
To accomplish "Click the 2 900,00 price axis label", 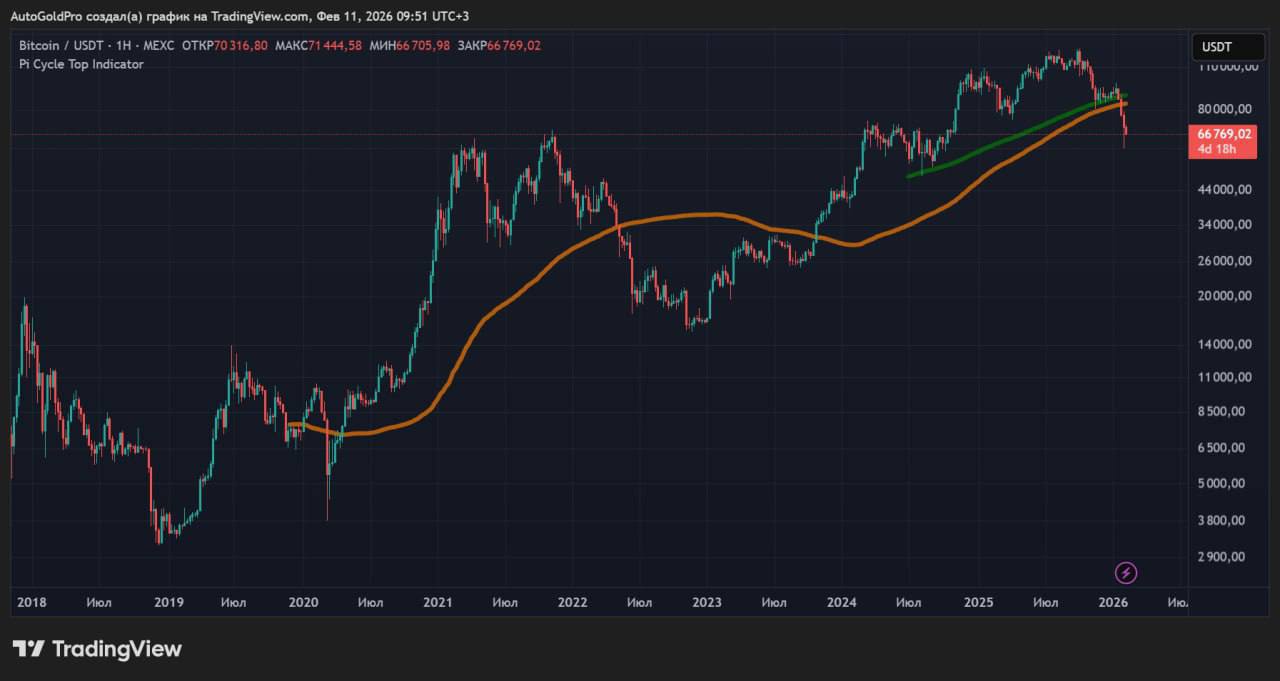I will pos(1225,557).
